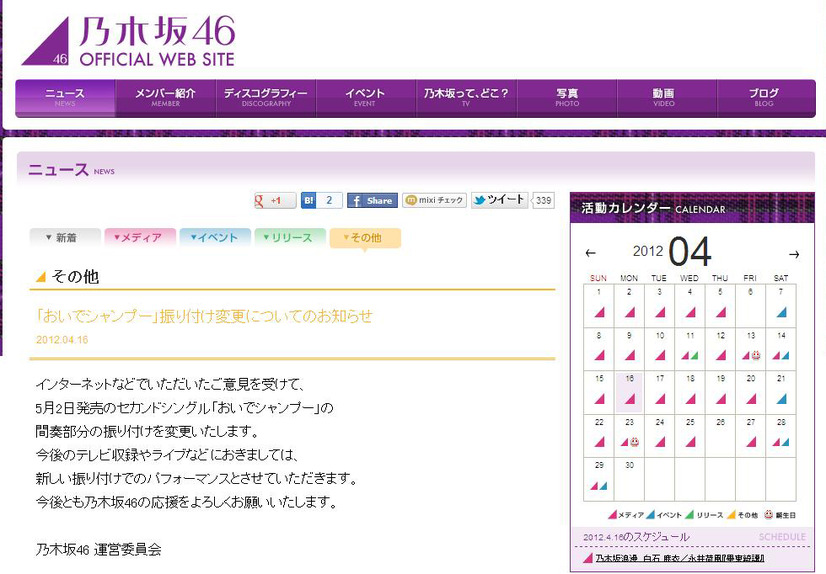Open the ブログ BLOG navigation tab
Viewport: 826px width, 574px height.
click(766, 98)
